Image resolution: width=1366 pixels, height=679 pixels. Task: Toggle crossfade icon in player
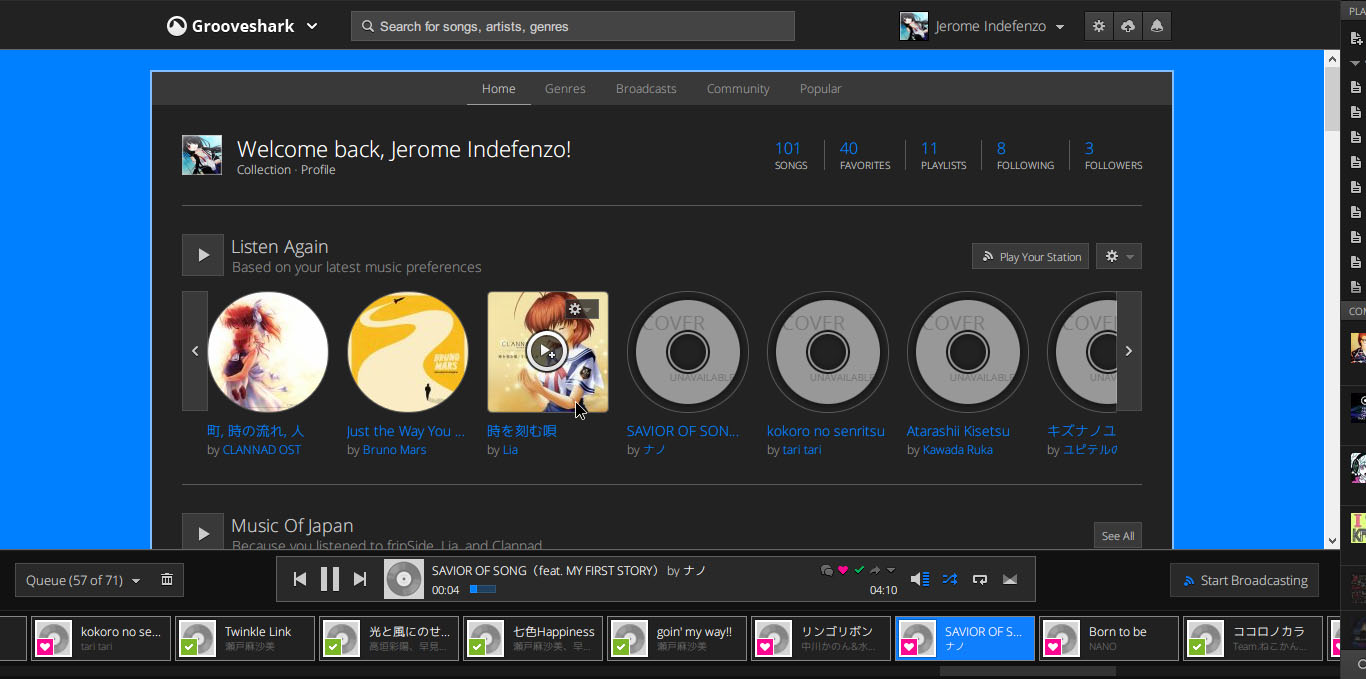(x=1010, y=579)
